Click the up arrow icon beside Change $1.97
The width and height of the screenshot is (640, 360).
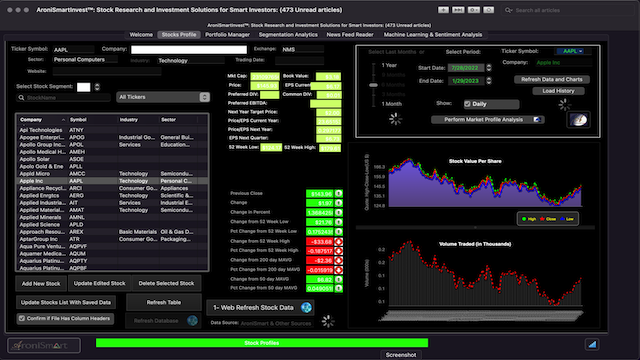(x=338, y=203)
